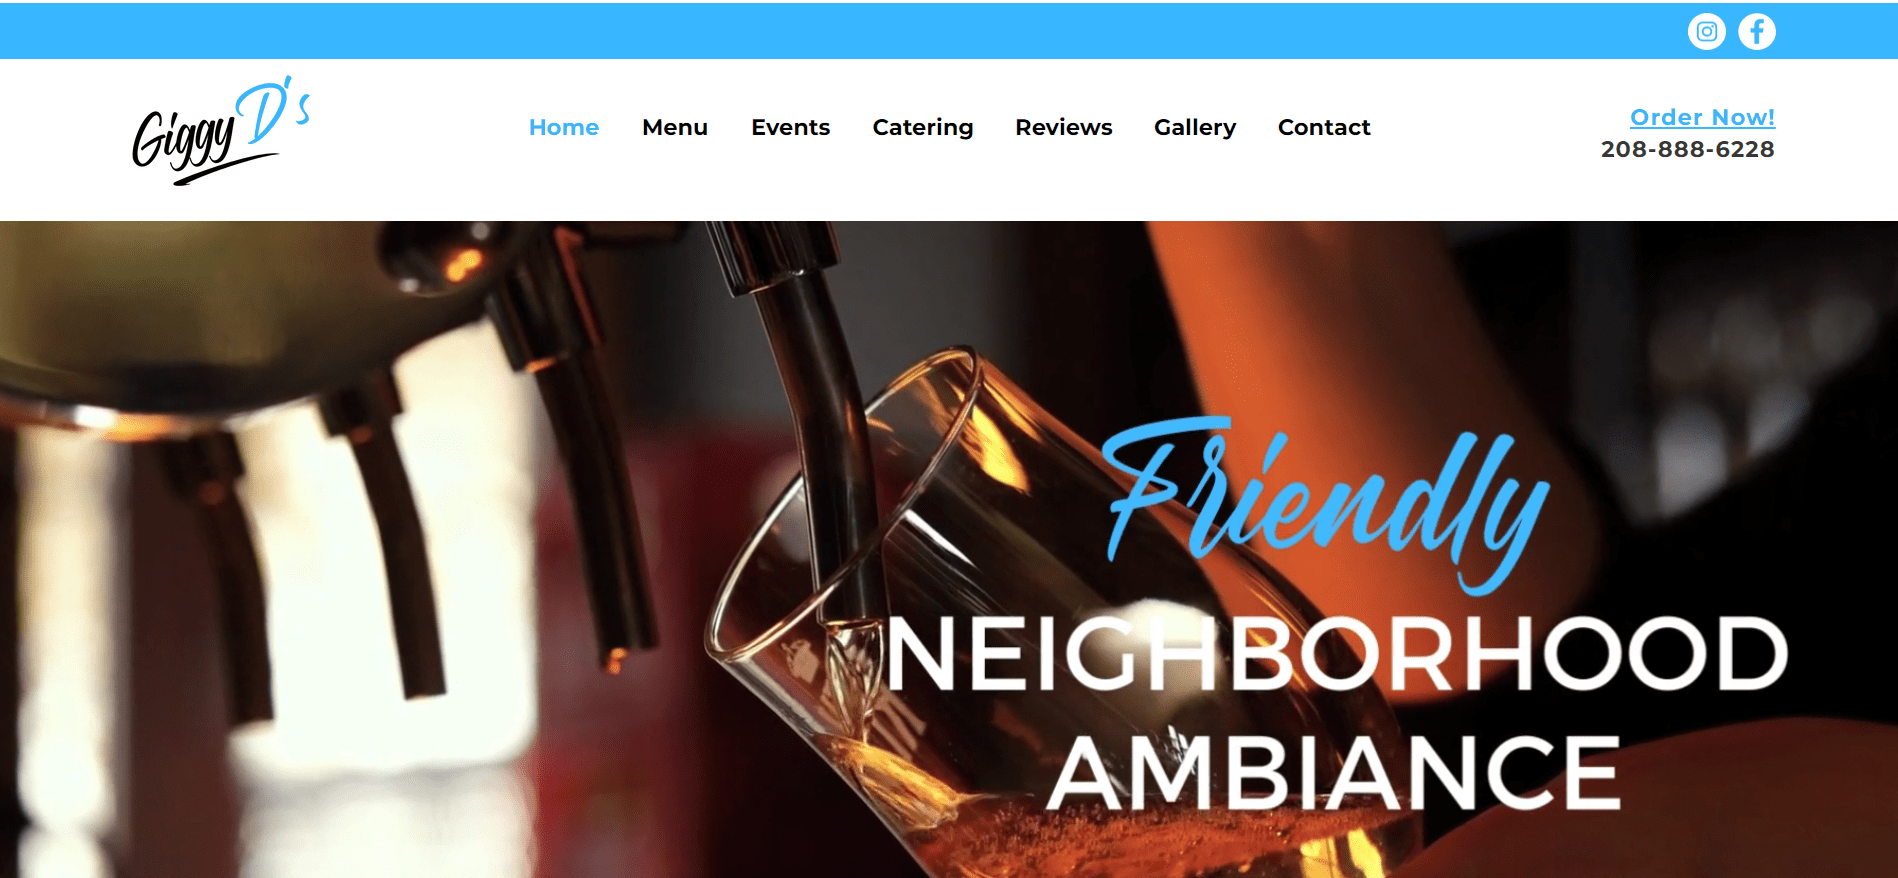This screenshot has height=878, width=1898.
Task: Click the blue top banner bar
Action: point(949,31)
